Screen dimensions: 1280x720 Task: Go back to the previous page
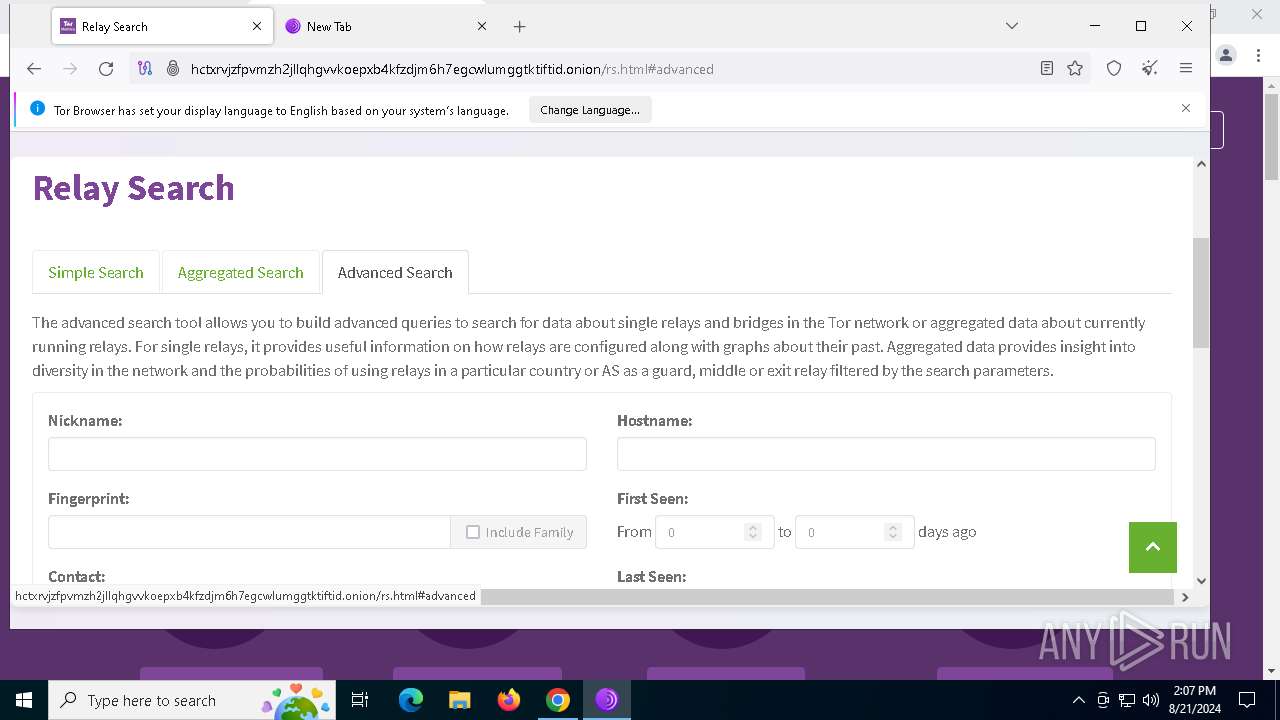coord(34,69)
